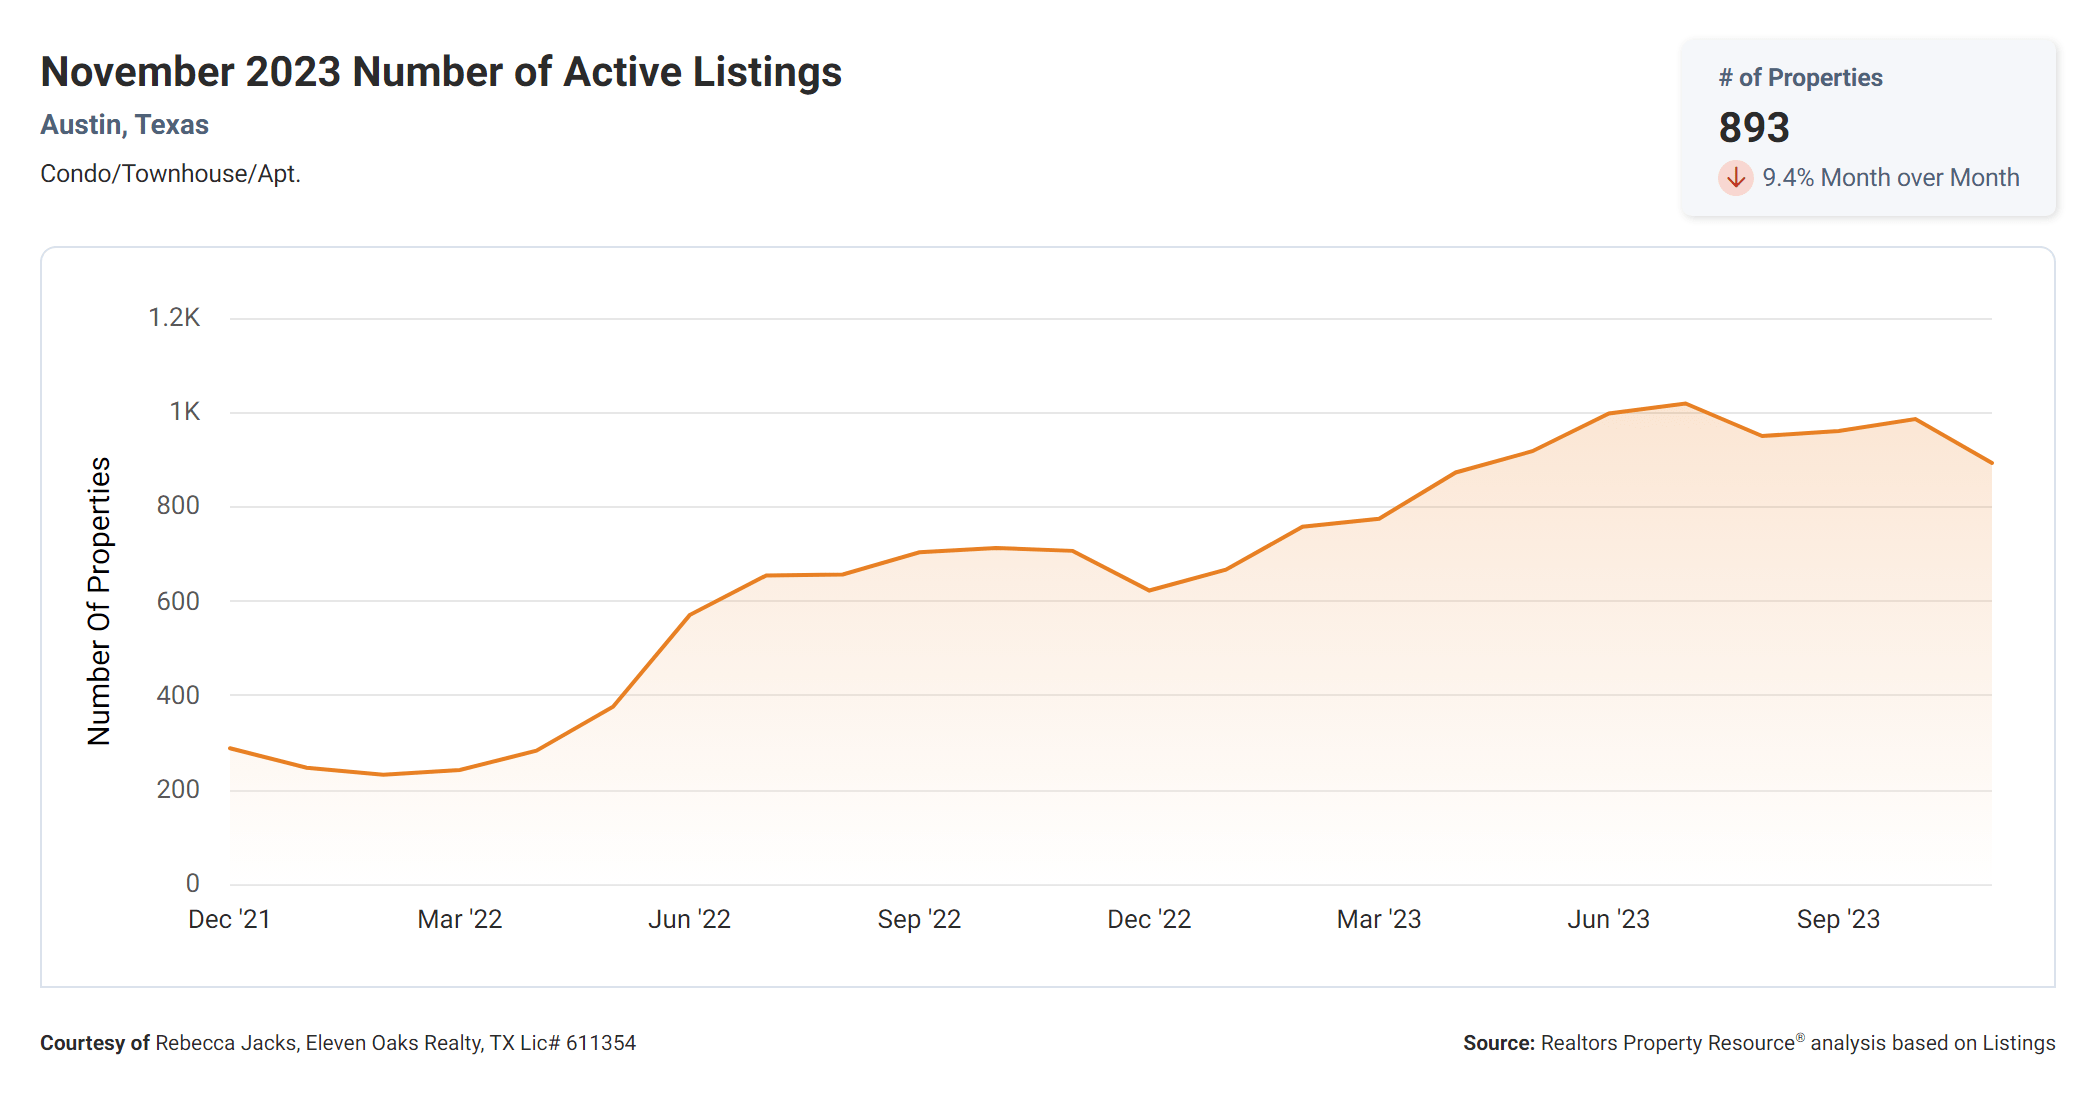This screenshot has width=2096, height=1100.
Task: Click the Dec '21 x-axis label
Action: [230, 919]
